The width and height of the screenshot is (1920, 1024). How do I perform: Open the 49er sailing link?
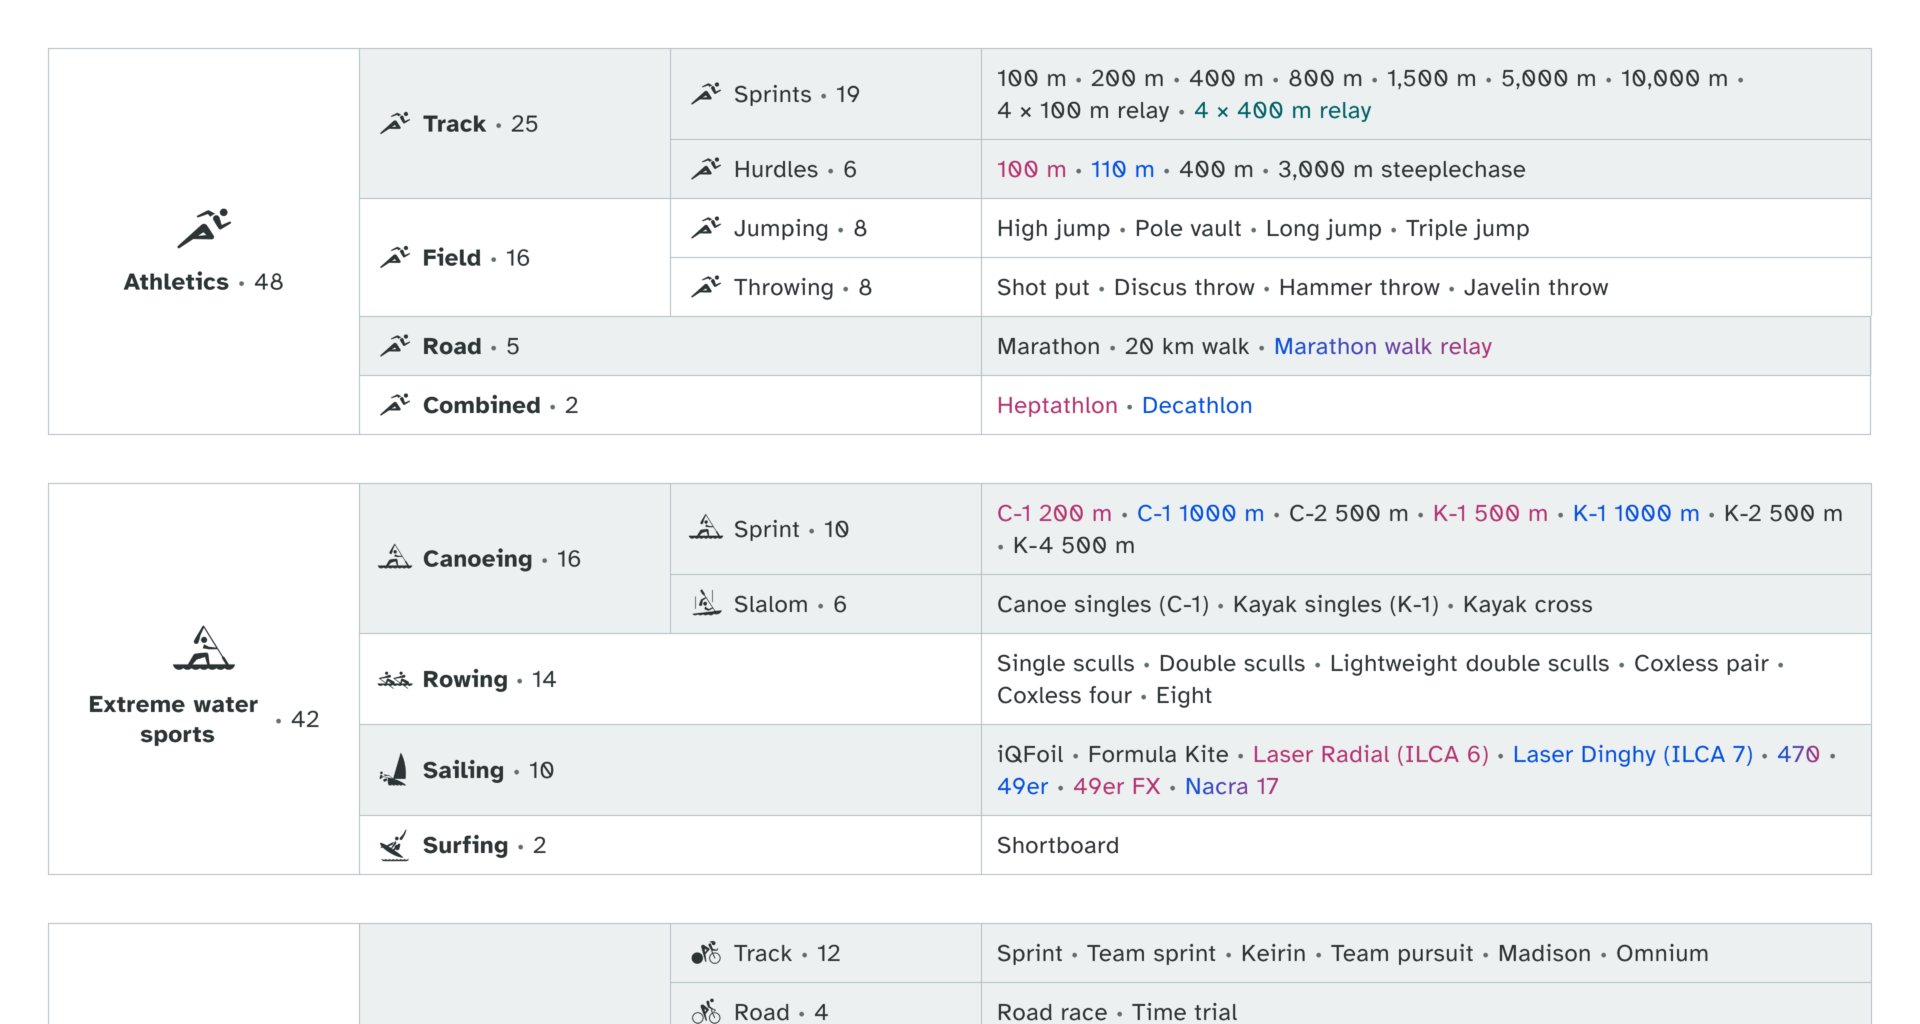tap(1022, 786)
